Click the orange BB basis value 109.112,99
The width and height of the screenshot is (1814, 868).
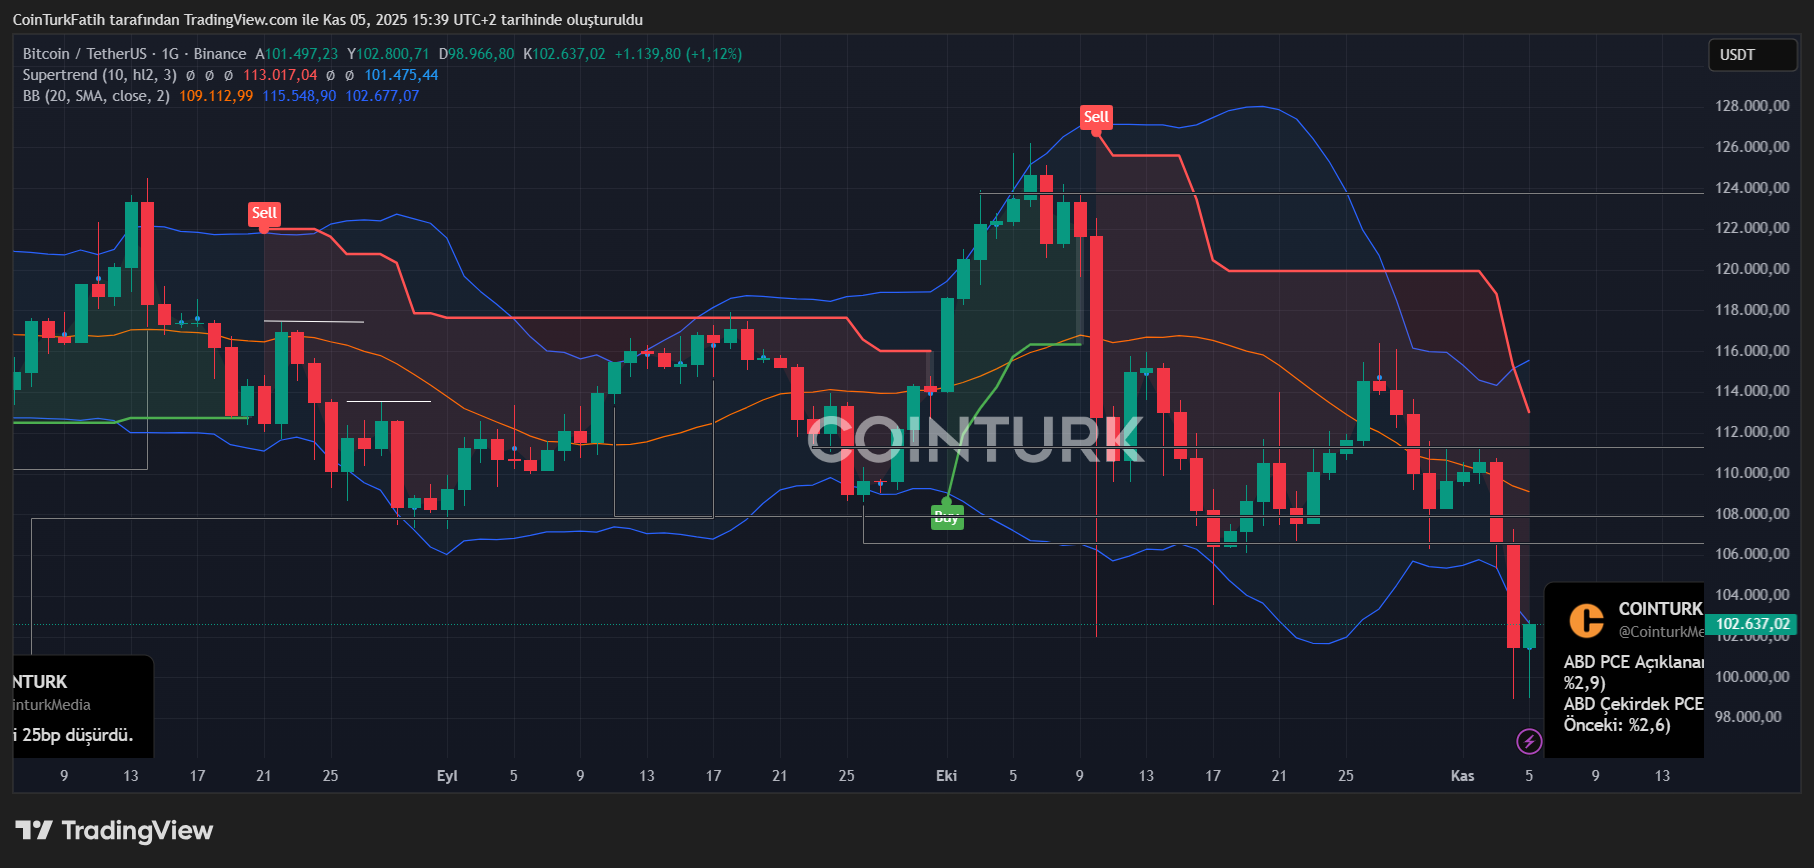[x=216, y=96]
